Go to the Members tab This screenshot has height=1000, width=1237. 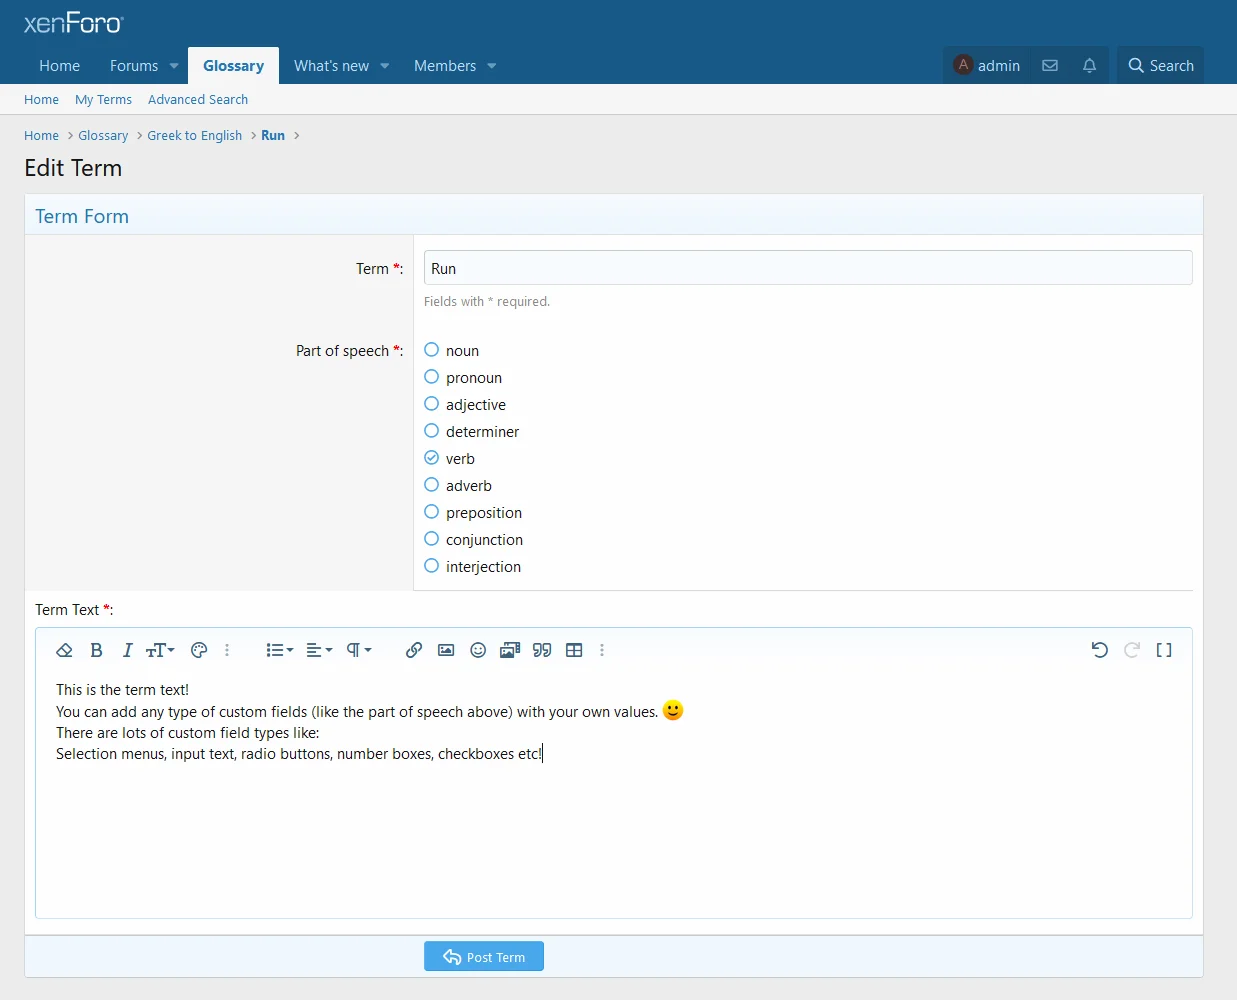coord(444,66)
